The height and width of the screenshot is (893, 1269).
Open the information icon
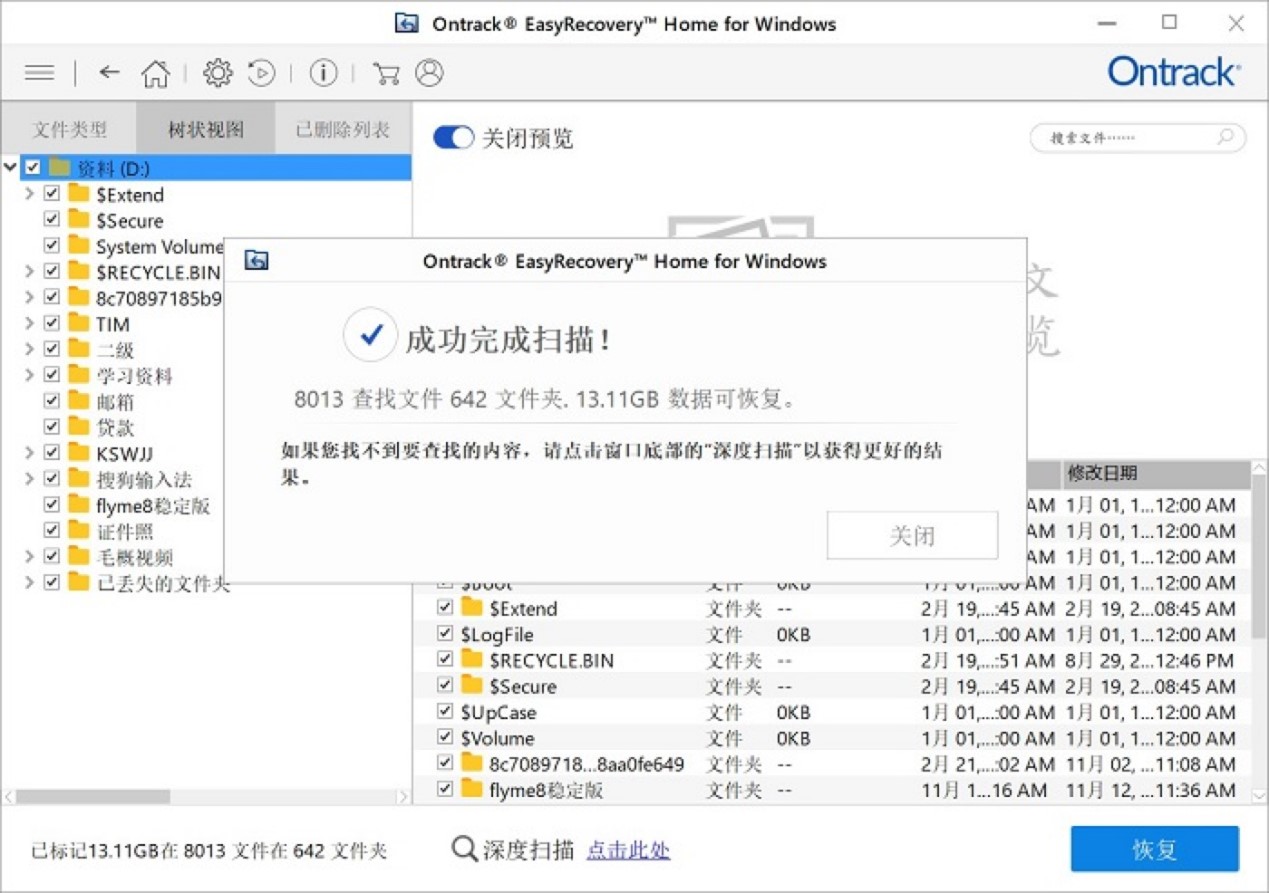(323, 72)
